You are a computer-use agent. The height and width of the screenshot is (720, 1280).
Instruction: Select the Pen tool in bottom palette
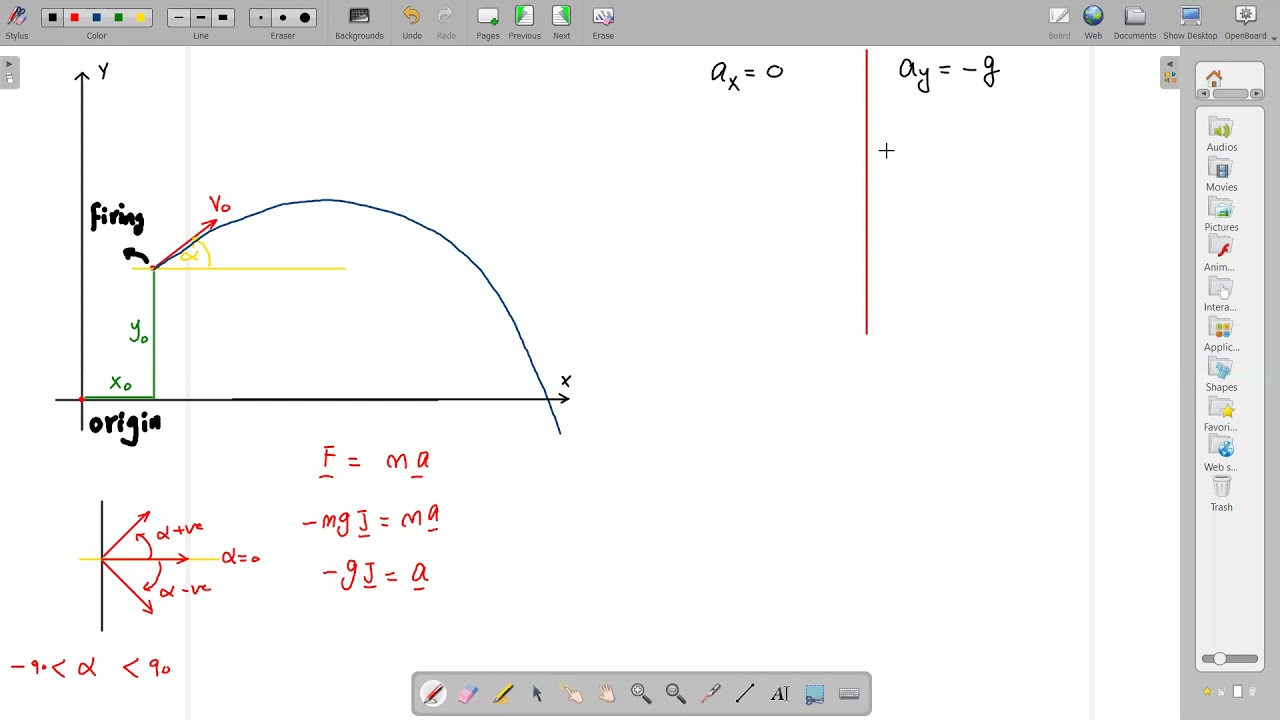tap(433, 694)
